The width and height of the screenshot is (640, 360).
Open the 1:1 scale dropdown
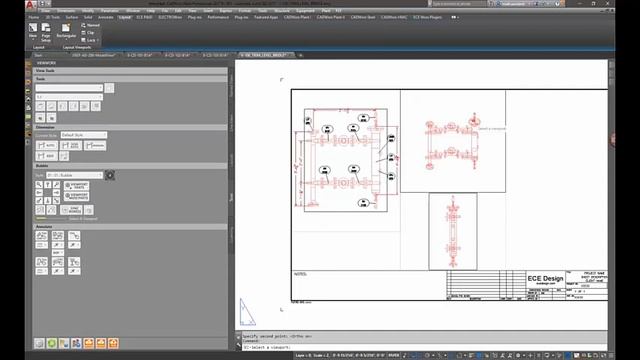69,97
